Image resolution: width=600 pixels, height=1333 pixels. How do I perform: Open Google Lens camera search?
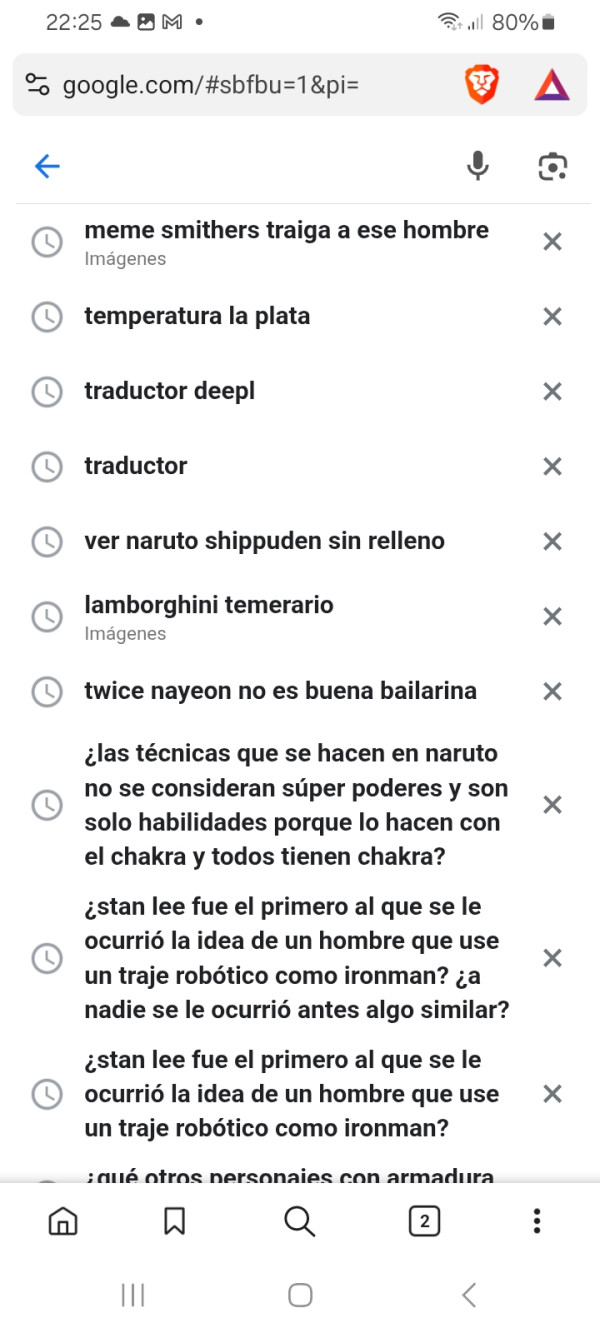552,166
